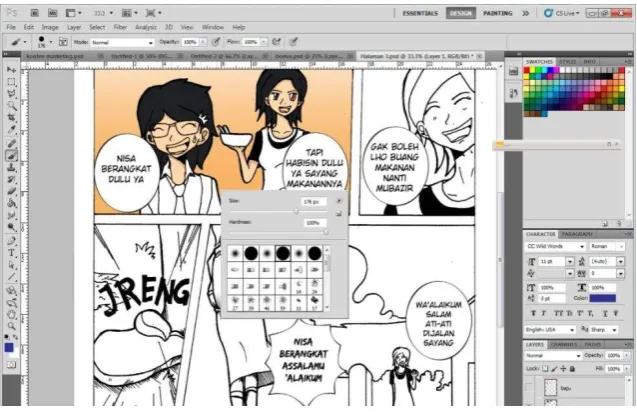This screenshot has height=414, width=637.
Task: Open the Image menu
Action: tap(50, 27)
